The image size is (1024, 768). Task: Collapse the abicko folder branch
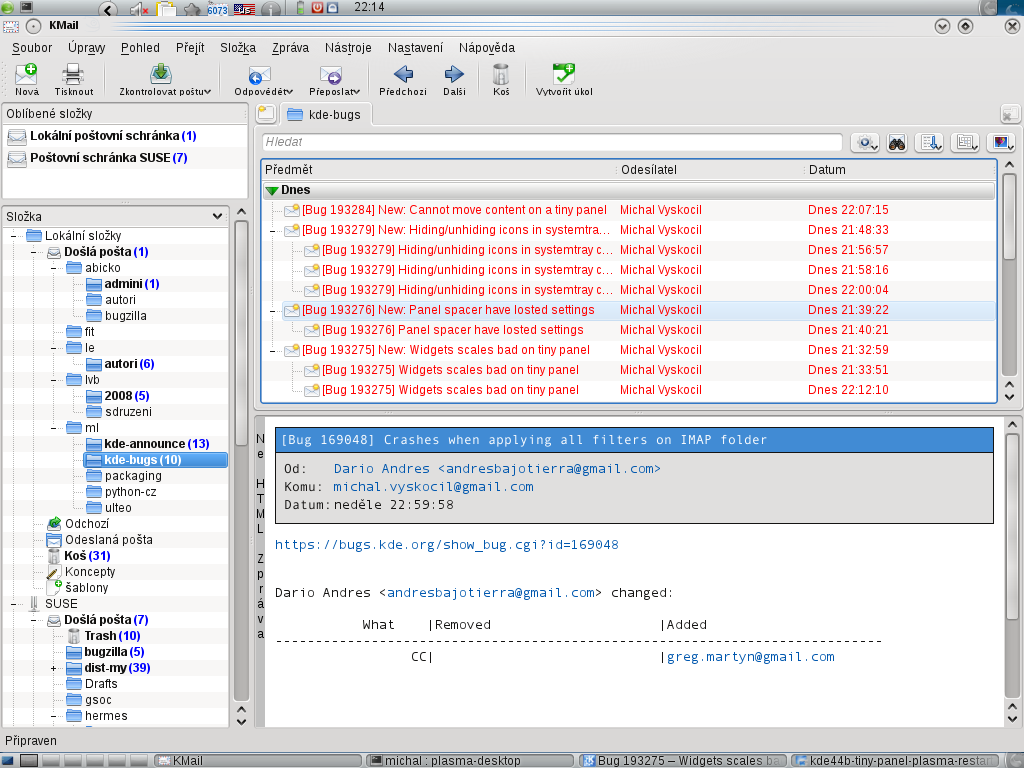54,268
